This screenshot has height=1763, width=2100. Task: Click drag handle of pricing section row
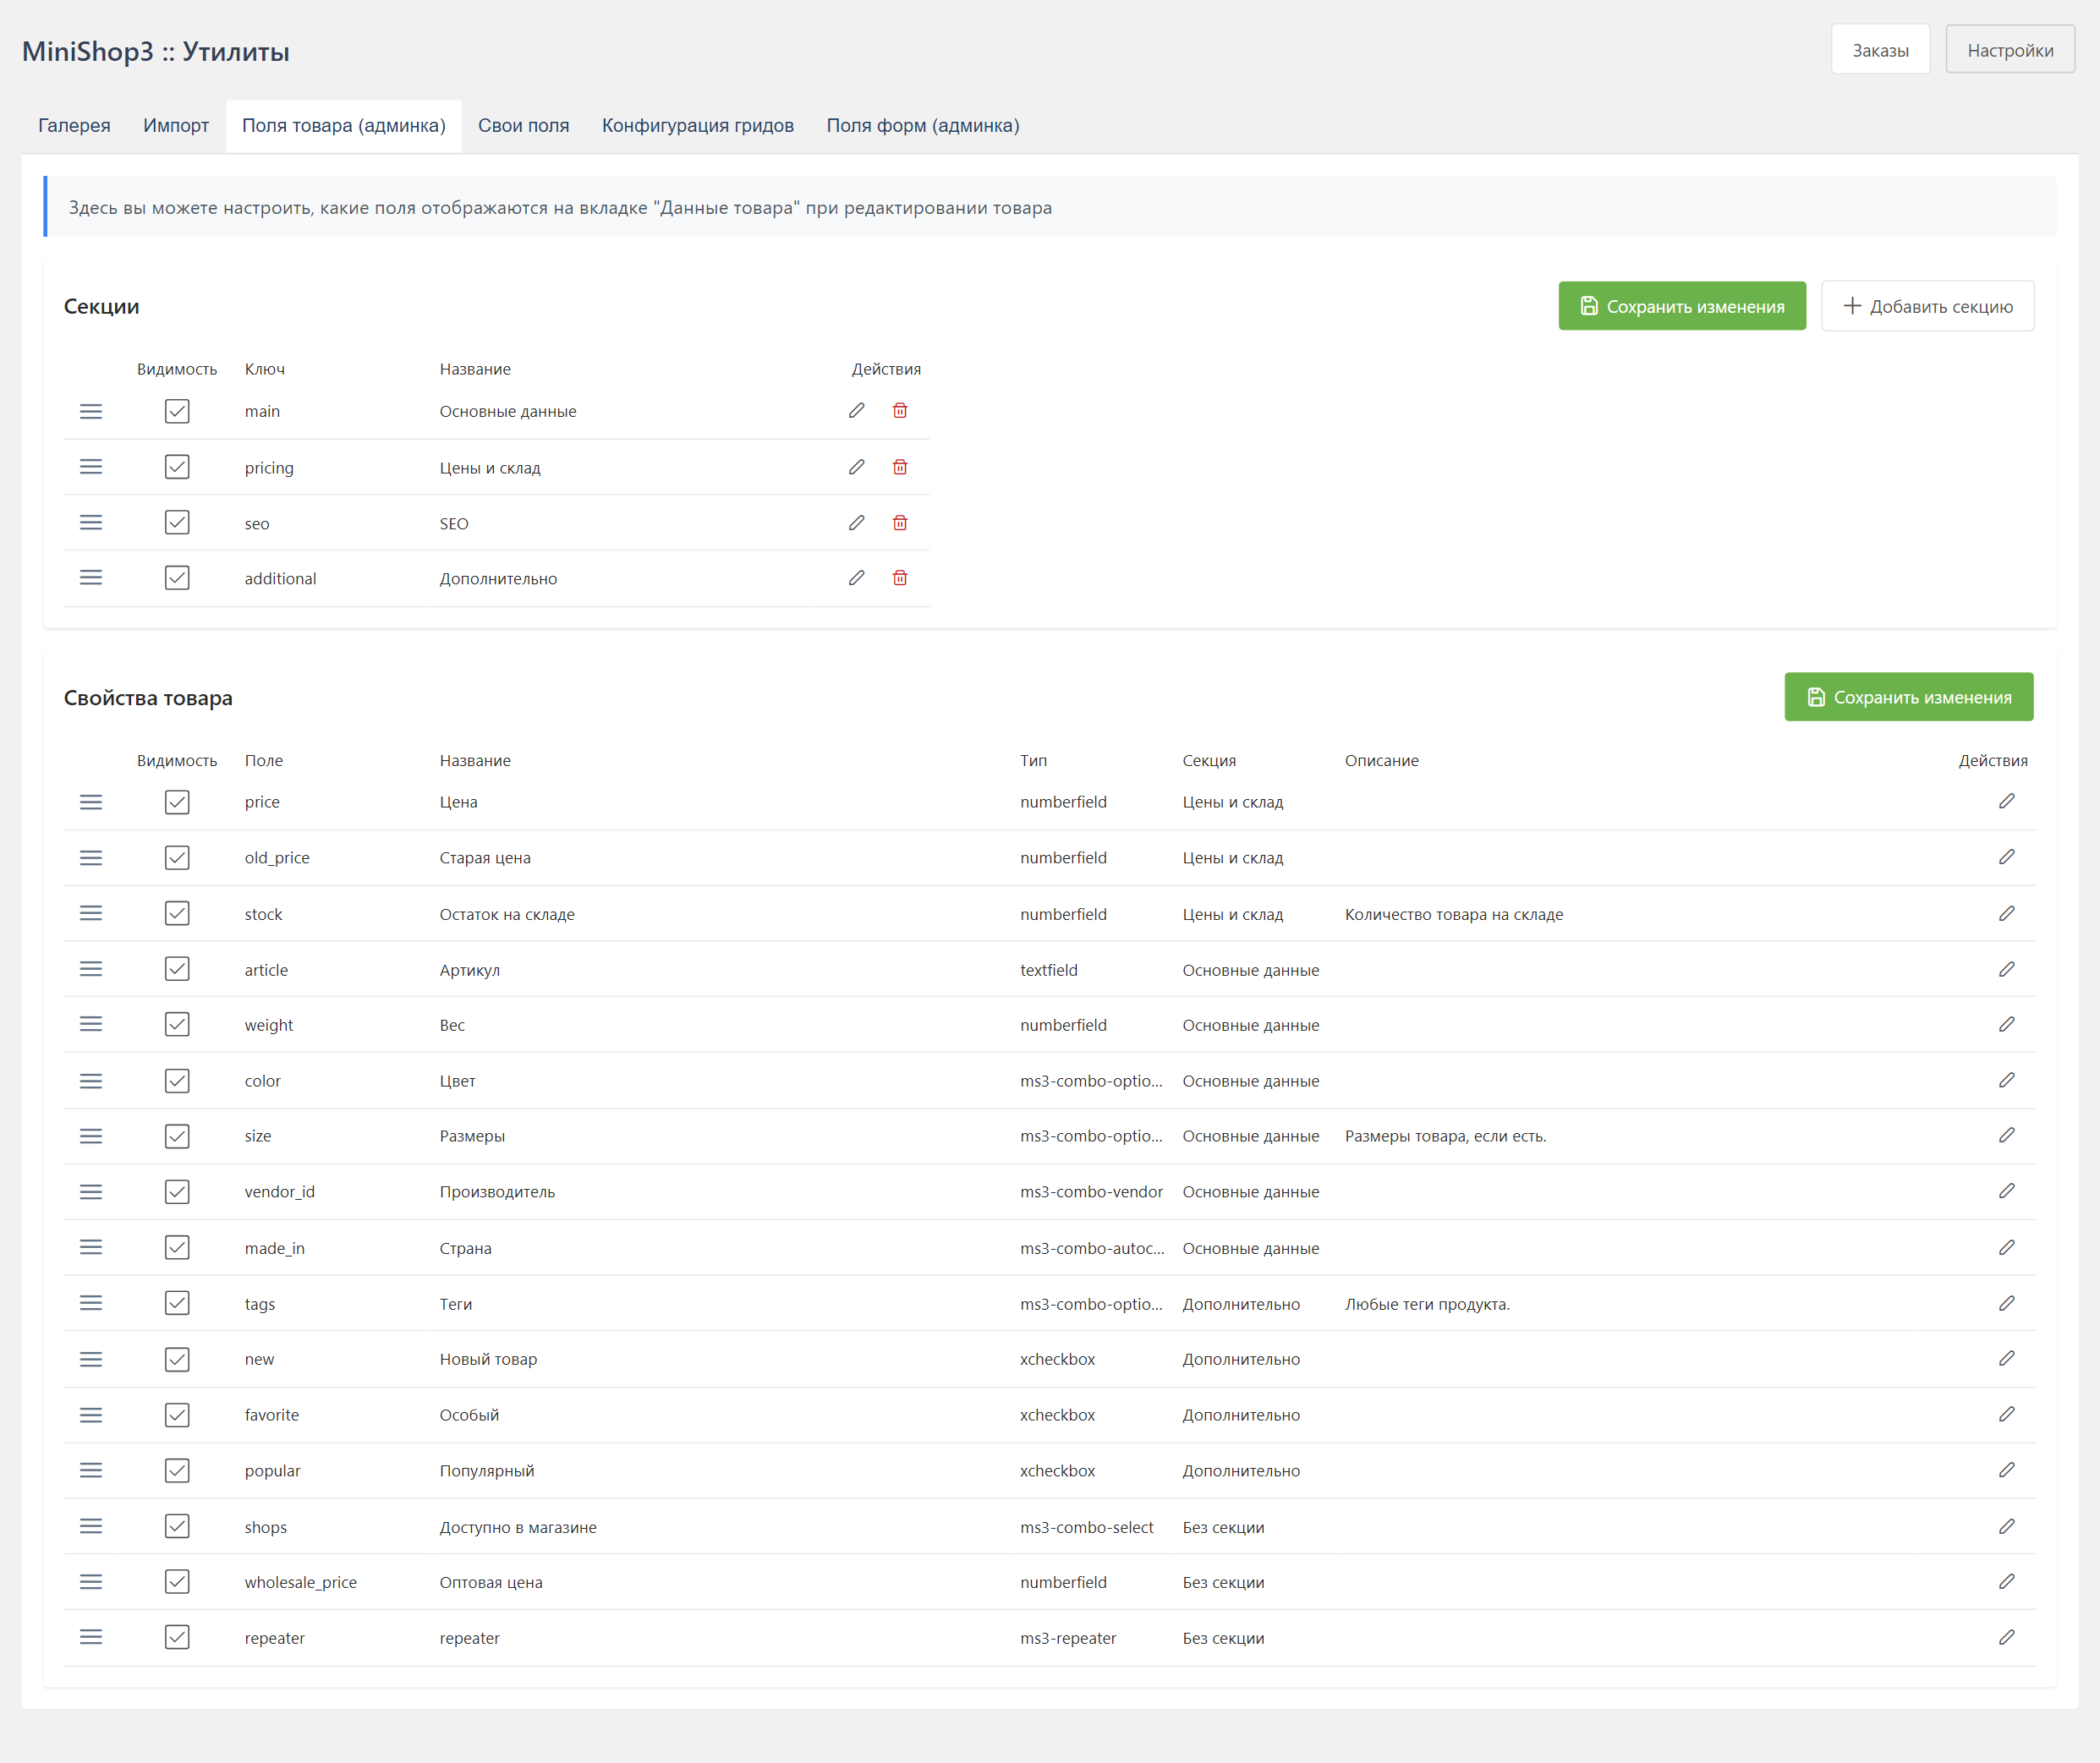[91, 467]
